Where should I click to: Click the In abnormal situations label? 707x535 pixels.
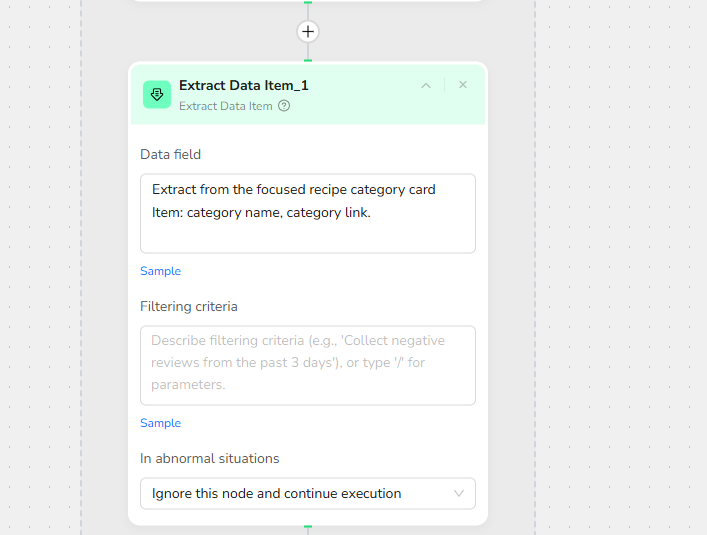tap(209, 459)
